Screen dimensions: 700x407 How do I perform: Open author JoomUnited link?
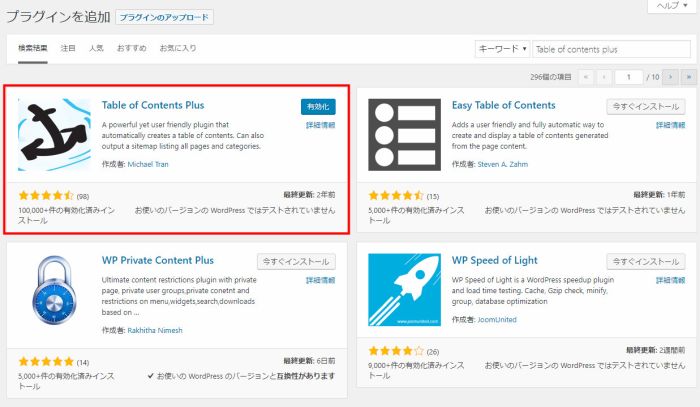(497, 320)
